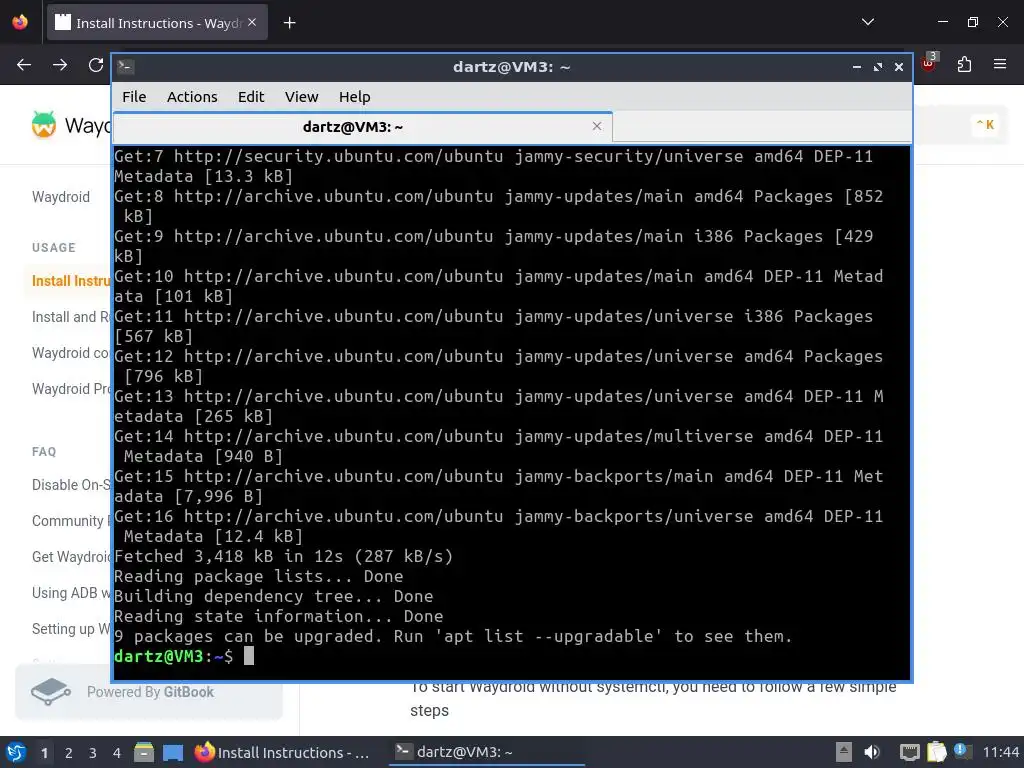Open the Install and Run sidebar link

(71, 317)
